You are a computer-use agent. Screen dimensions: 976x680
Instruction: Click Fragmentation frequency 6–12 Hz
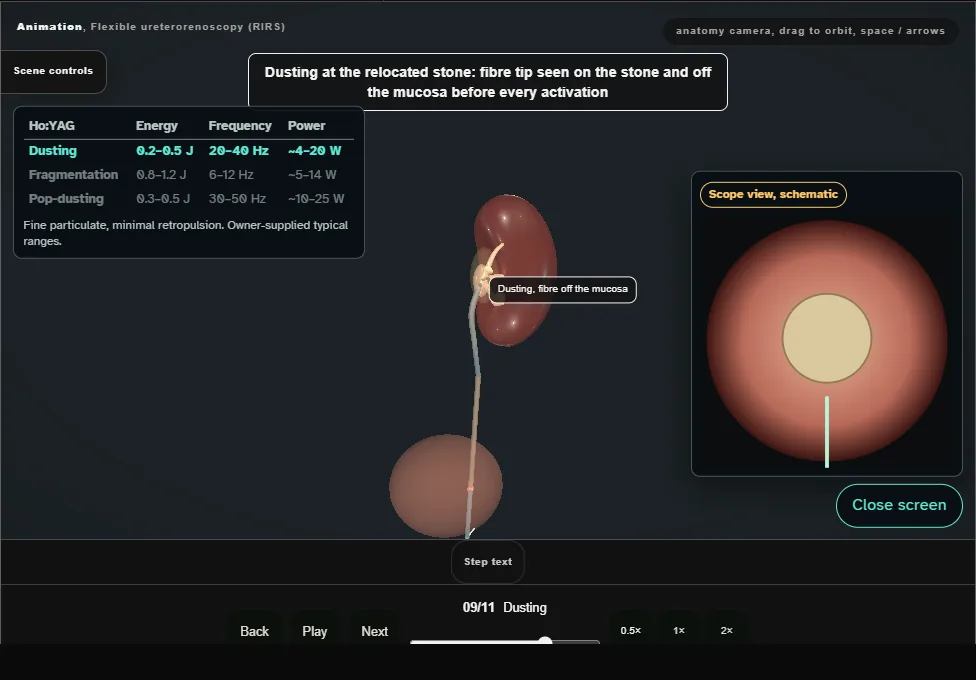coord(231,175)
